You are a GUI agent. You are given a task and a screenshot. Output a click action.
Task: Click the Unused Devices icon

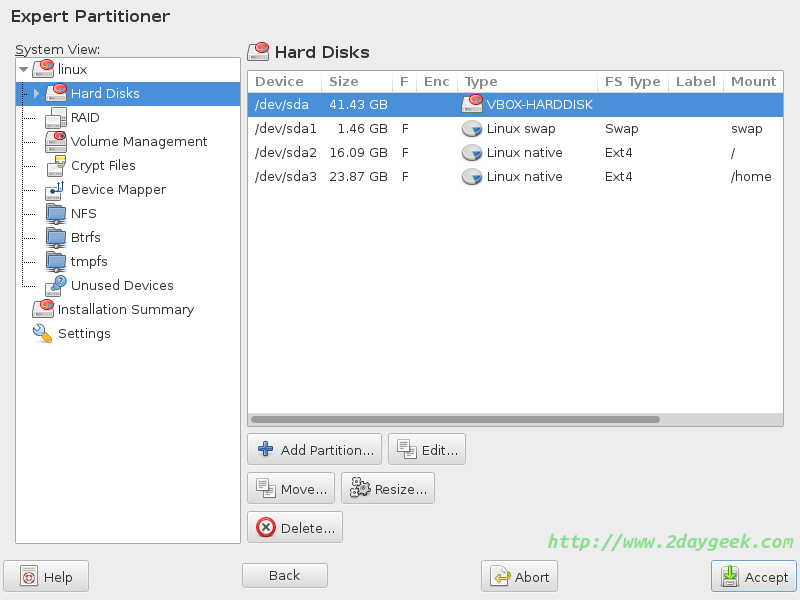click(56, 286)
